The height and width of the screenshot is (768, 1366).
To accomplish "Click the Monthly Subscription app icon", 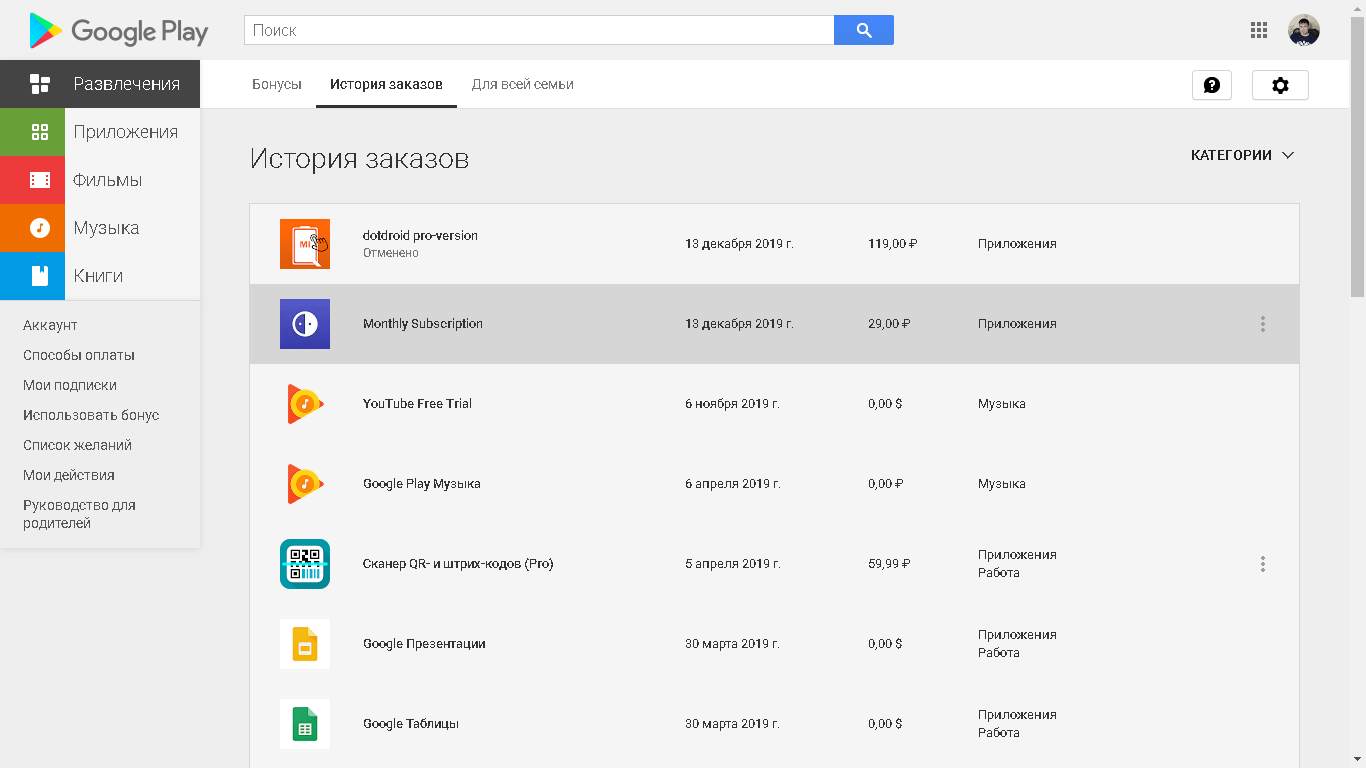I will [305, 324].
